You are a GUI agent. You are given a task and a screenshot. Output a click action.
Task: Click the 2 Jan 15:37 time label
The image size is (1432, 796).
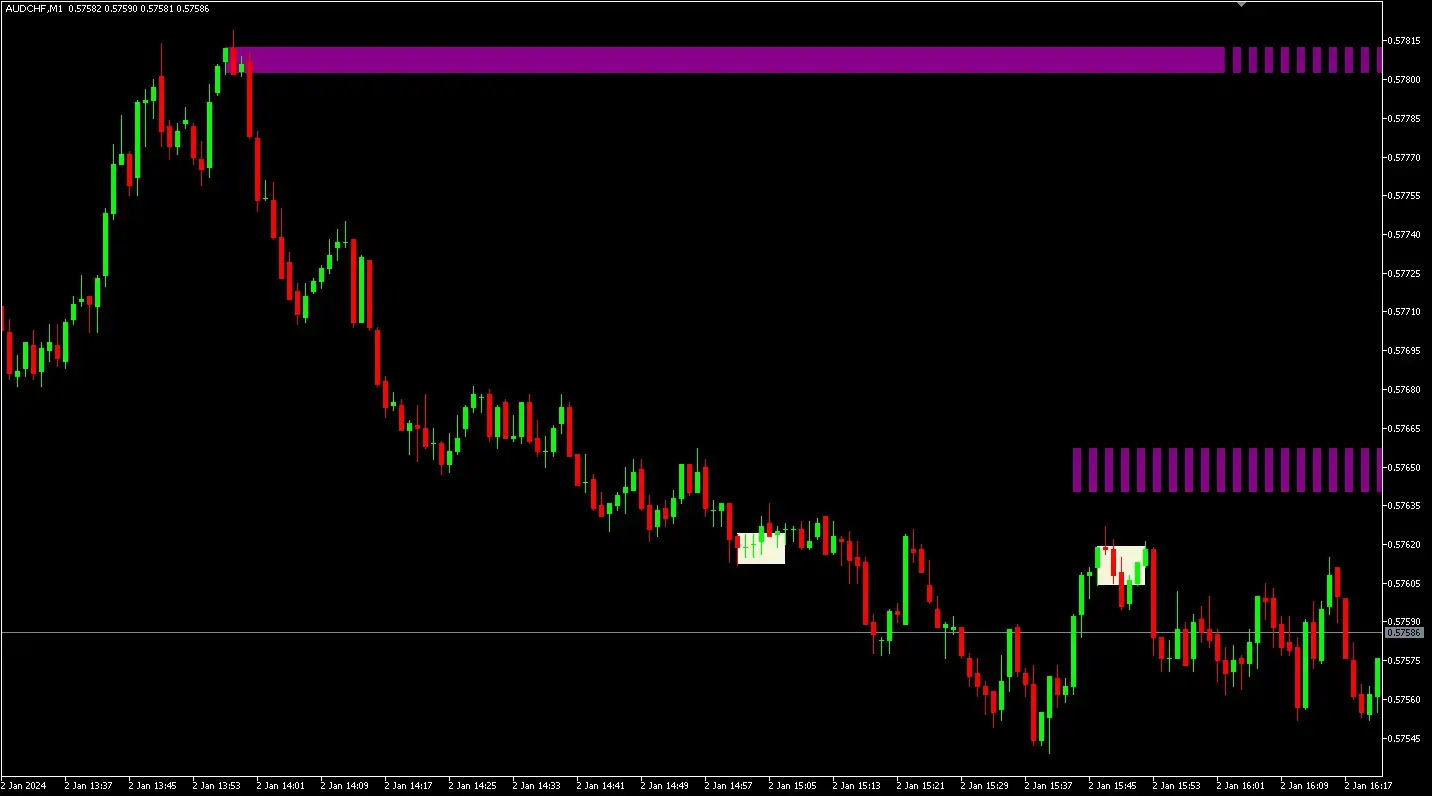[1049, 786]
